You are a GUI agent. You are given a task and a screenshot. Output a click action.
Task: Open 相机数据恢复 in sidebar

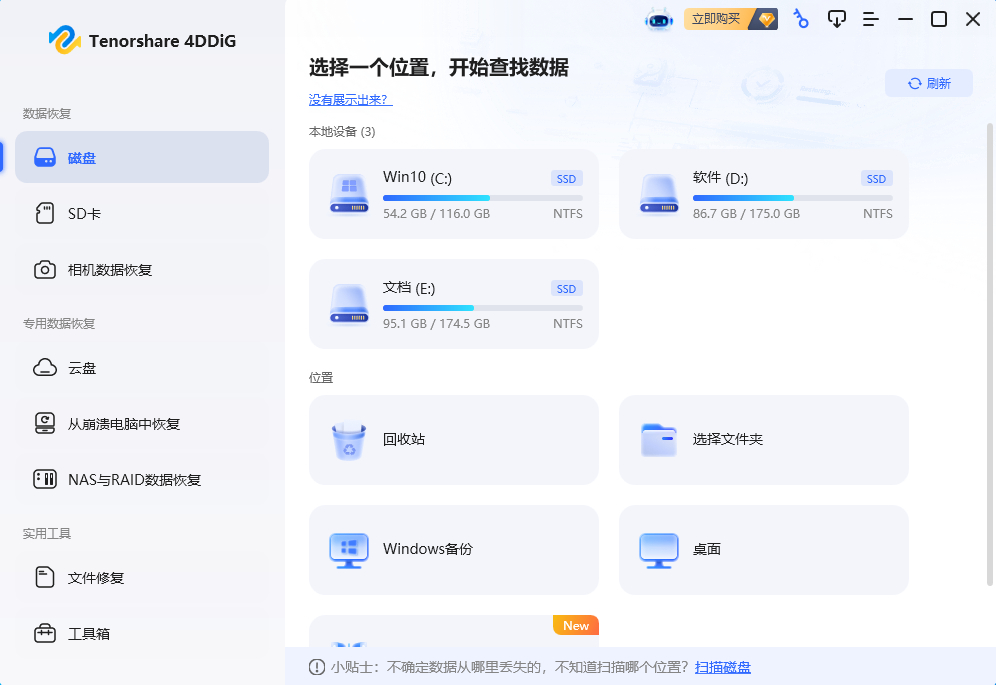(x=142, y=269)
